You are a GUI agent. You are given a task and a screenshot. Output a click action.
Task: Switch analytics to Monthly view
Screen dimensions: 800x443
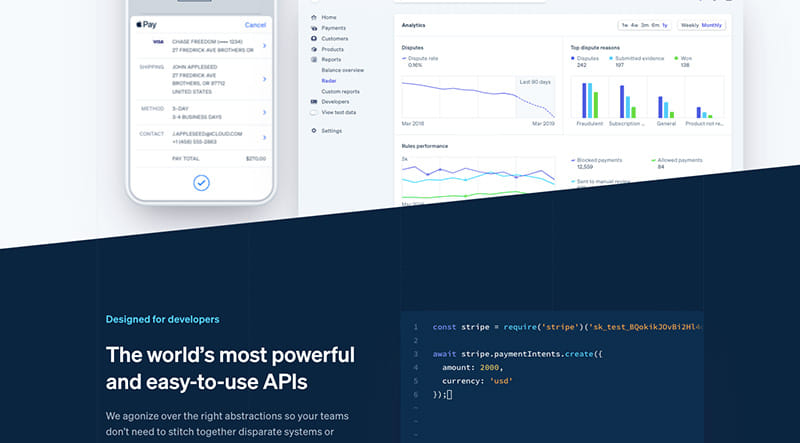click(712, 25)
